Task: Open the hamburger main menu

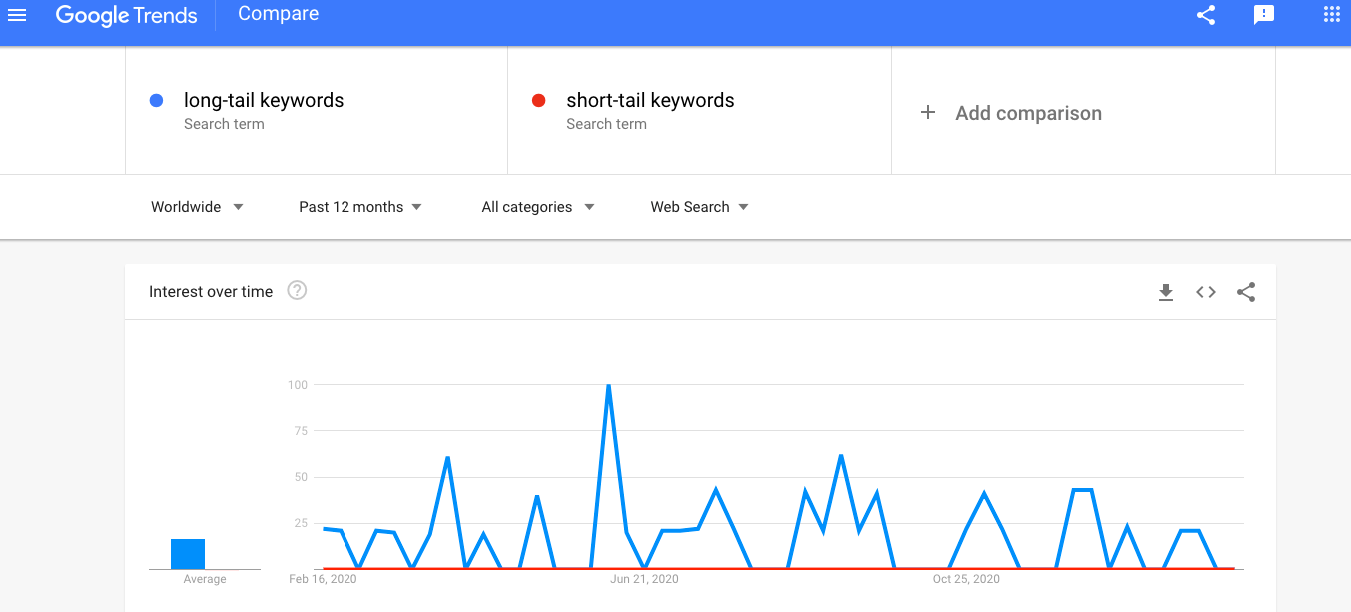Action: pos(17,15)
